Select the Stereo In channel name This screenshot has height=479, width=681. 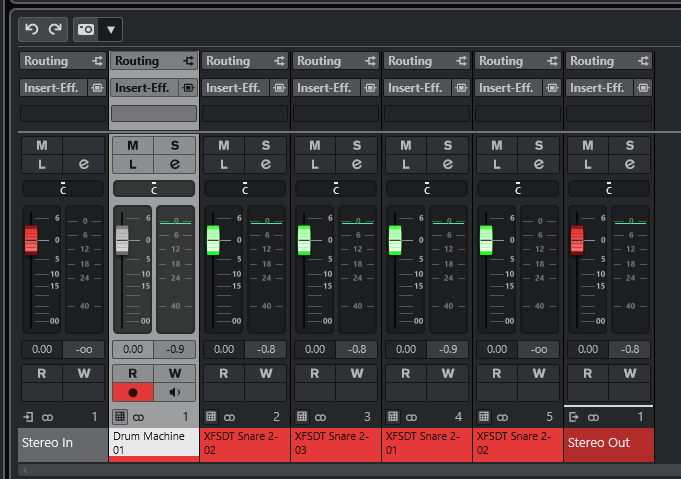pos(63,443)
